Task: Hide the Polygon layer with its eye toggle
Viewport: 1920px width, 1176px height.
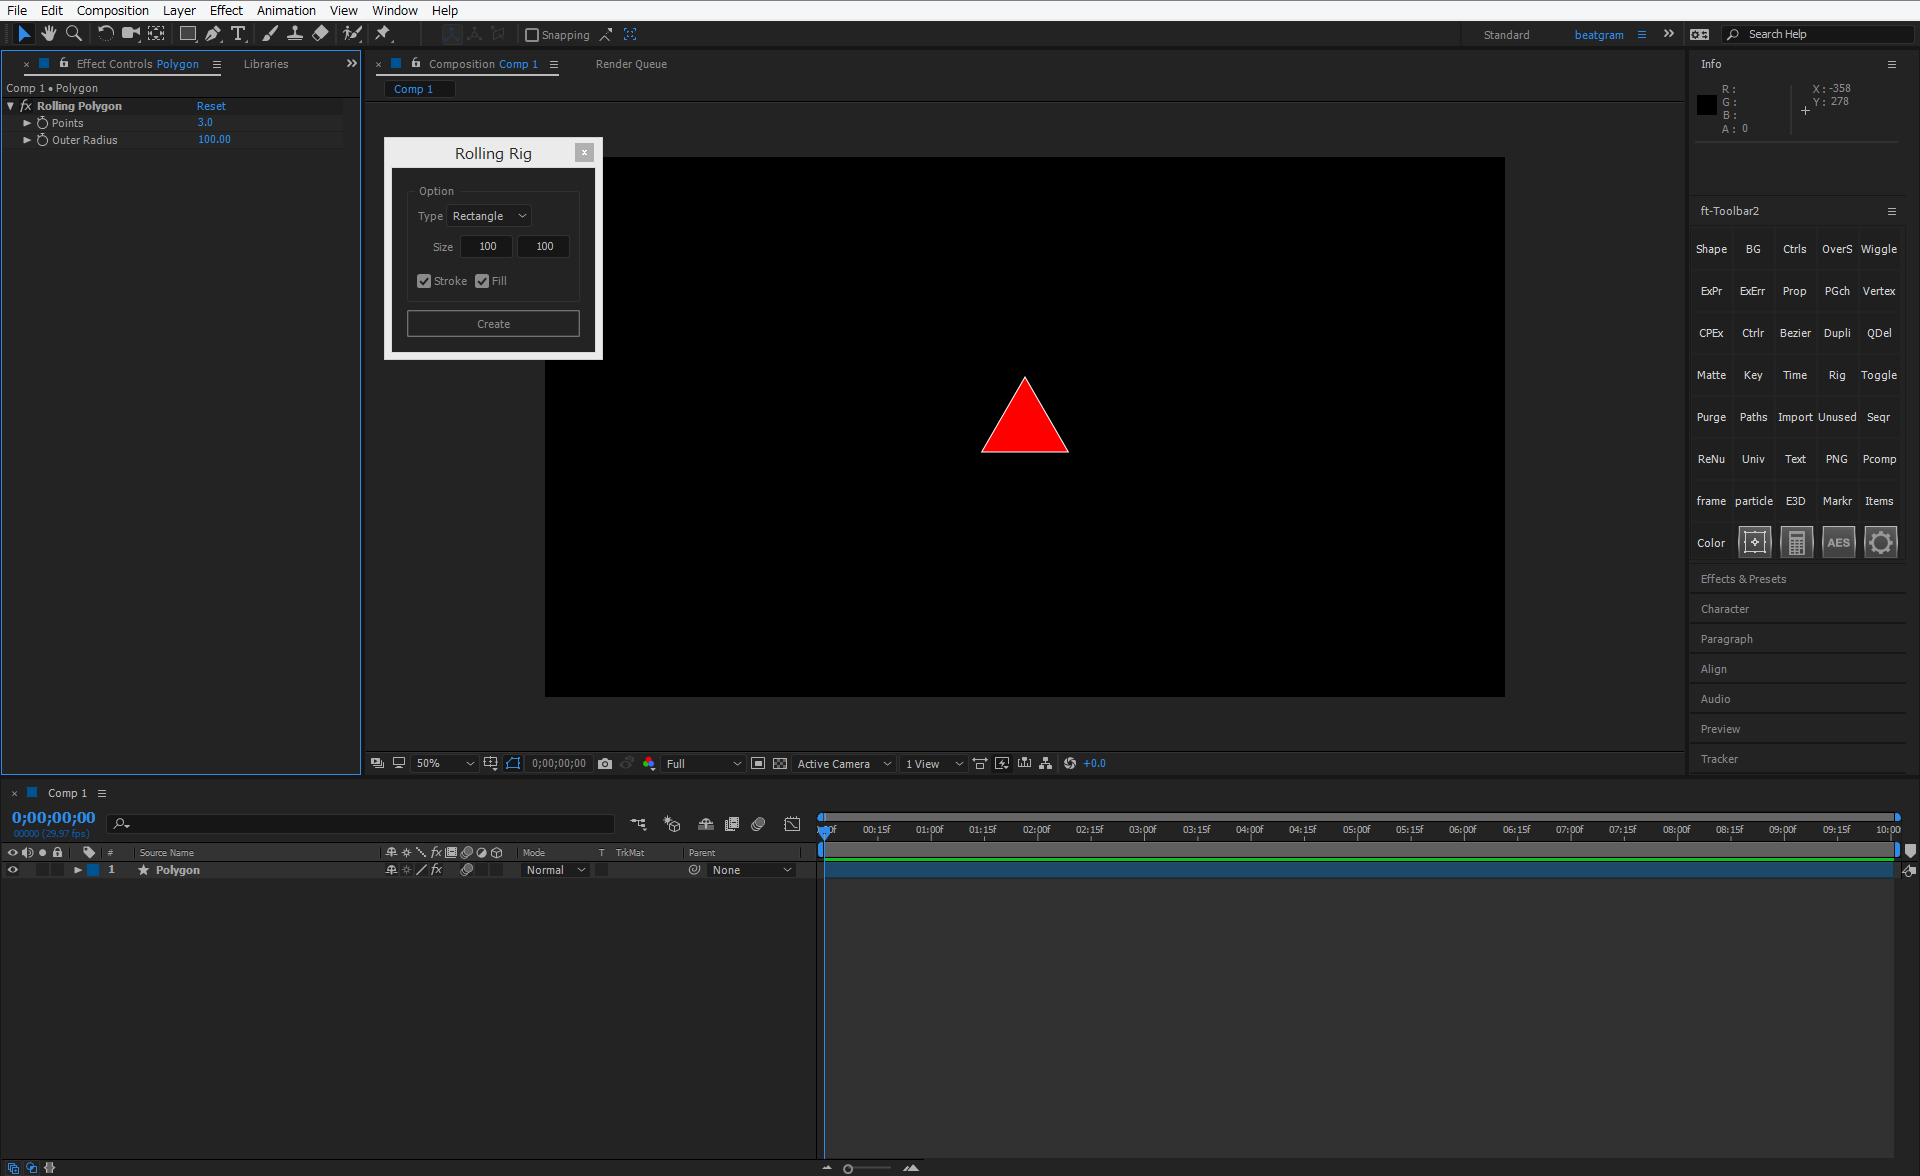Action: tap(13, 870)
